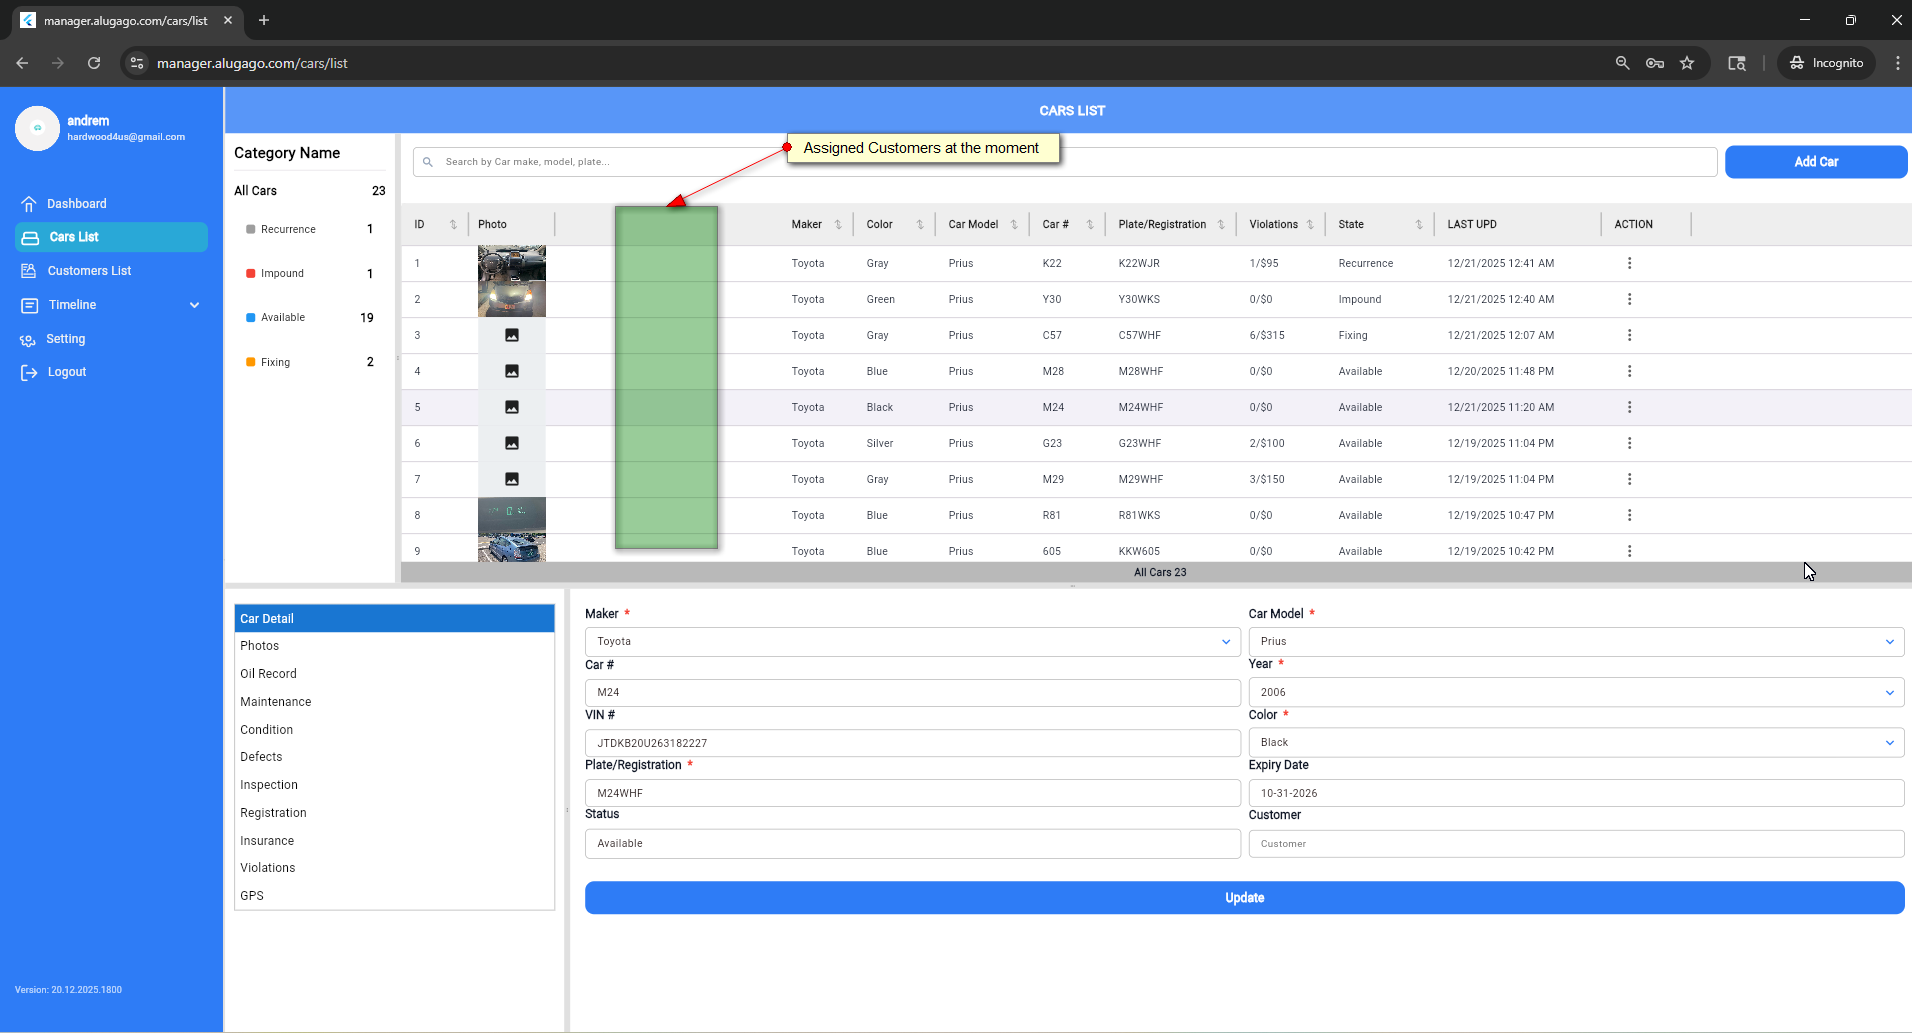
Task: Open the Maker dropdown
Action: [1225, 642]
